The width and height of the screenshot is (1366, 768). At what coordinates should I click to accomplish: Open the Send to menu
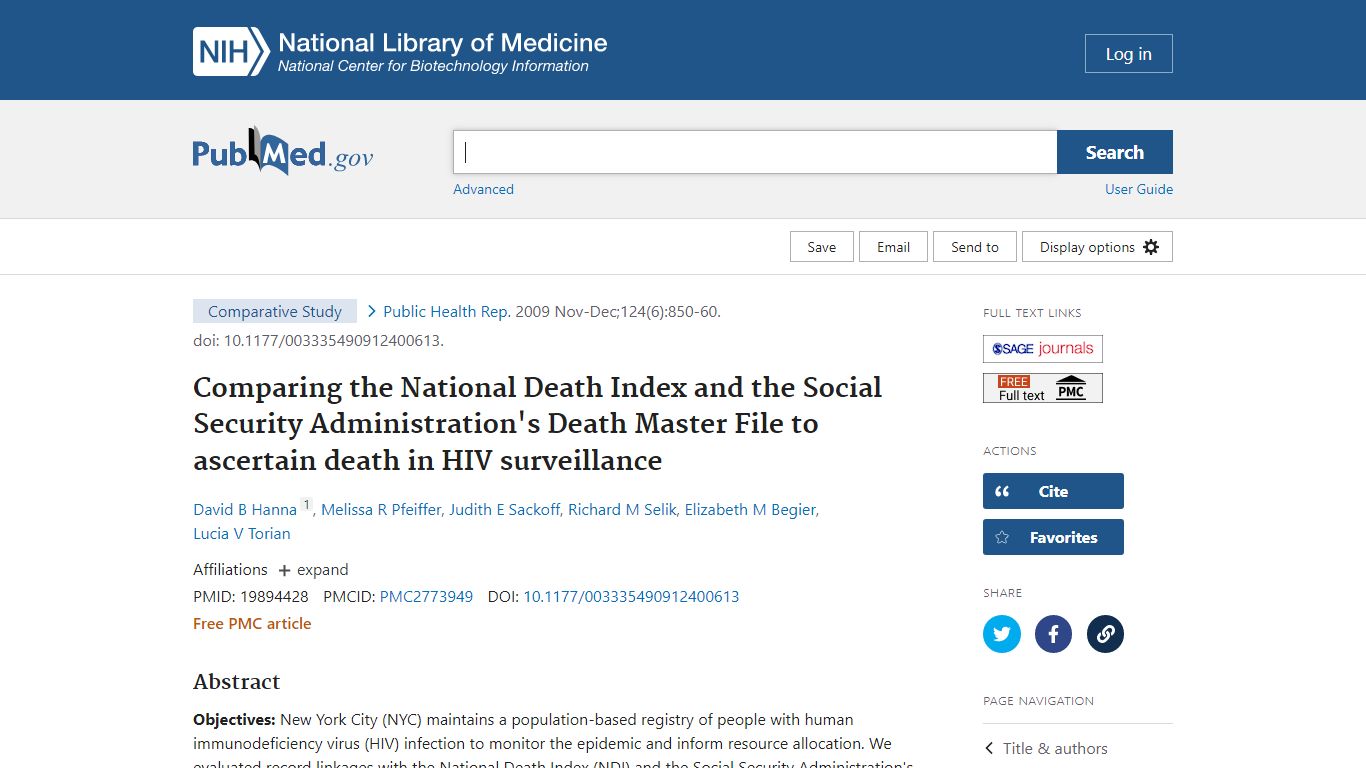click(x=975, y=247)
